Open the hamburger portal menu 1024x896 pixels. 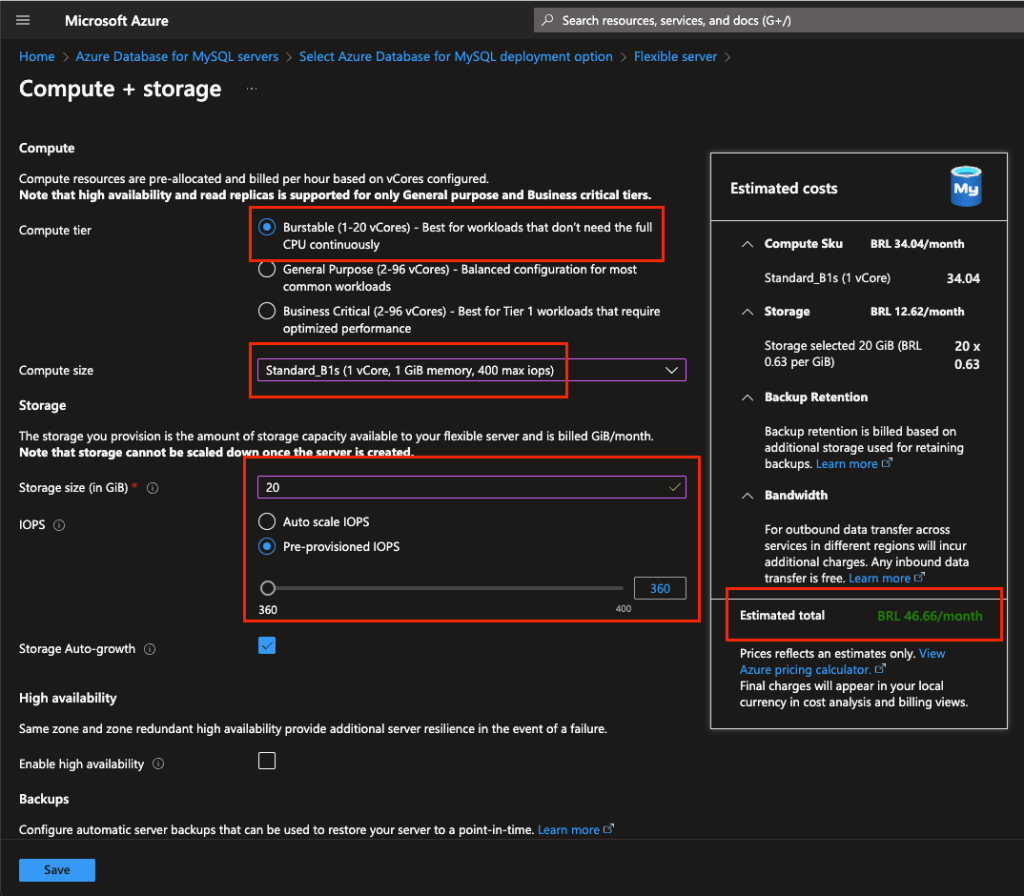coord(23,20)
